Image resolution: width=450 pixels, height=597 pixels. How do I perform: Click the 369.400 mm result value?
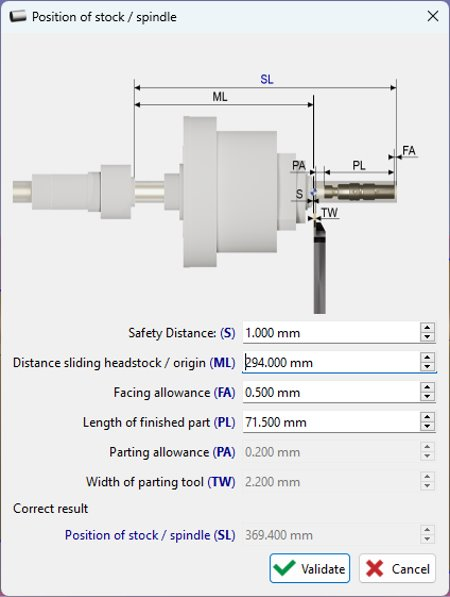click(x=279, y=535)
